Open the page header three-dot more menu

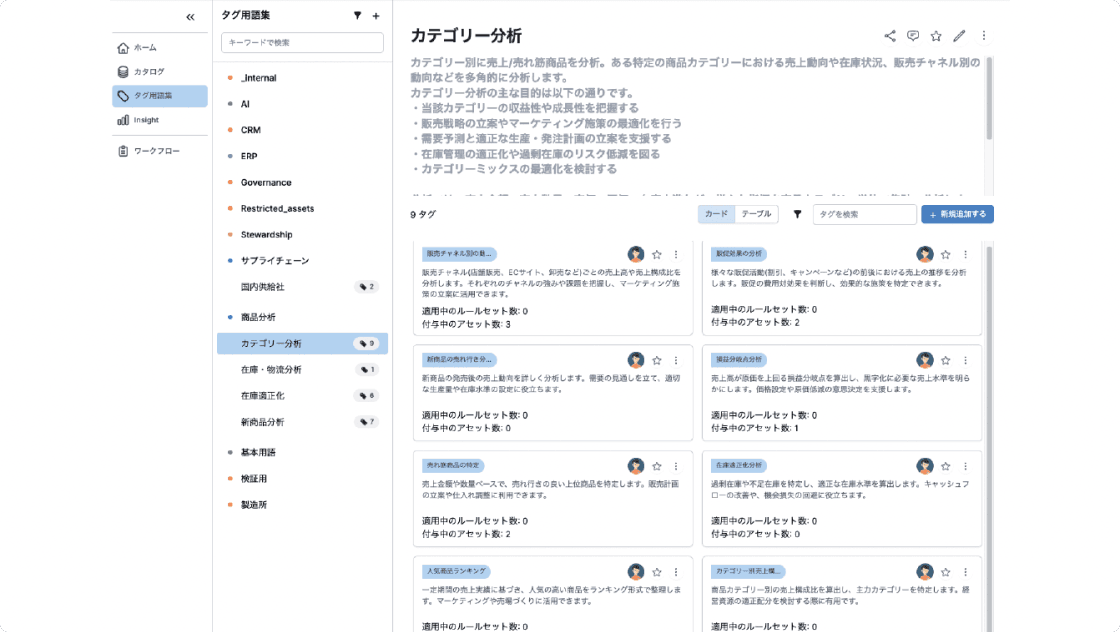(983, 36)
